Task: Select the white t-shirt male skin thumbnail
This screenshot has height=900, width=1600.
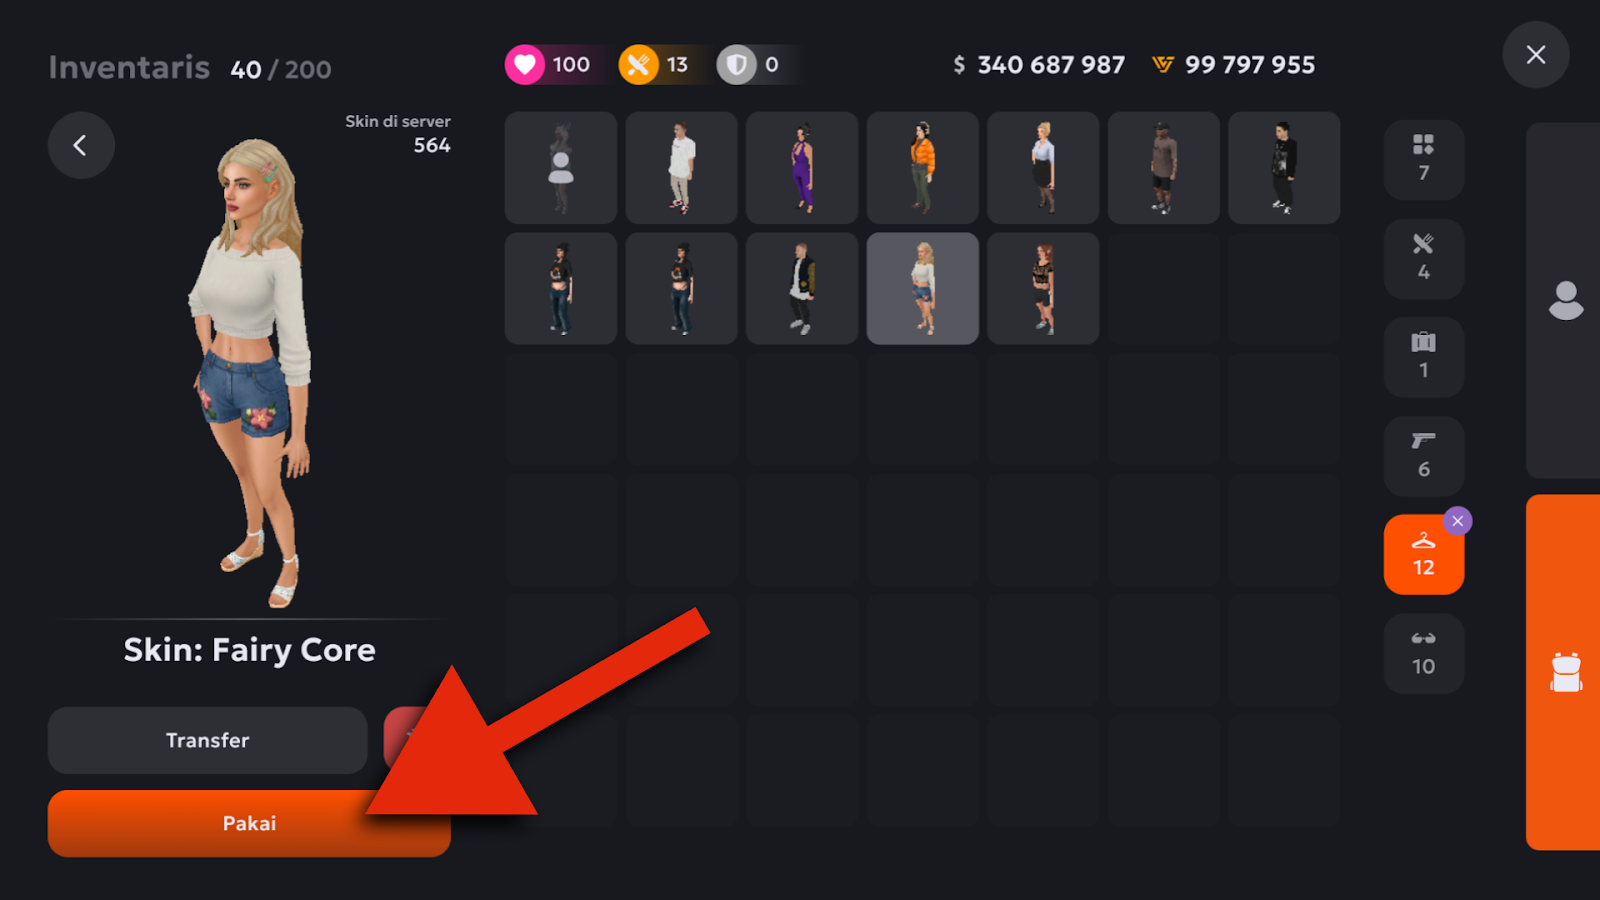Action: (681, 168)
